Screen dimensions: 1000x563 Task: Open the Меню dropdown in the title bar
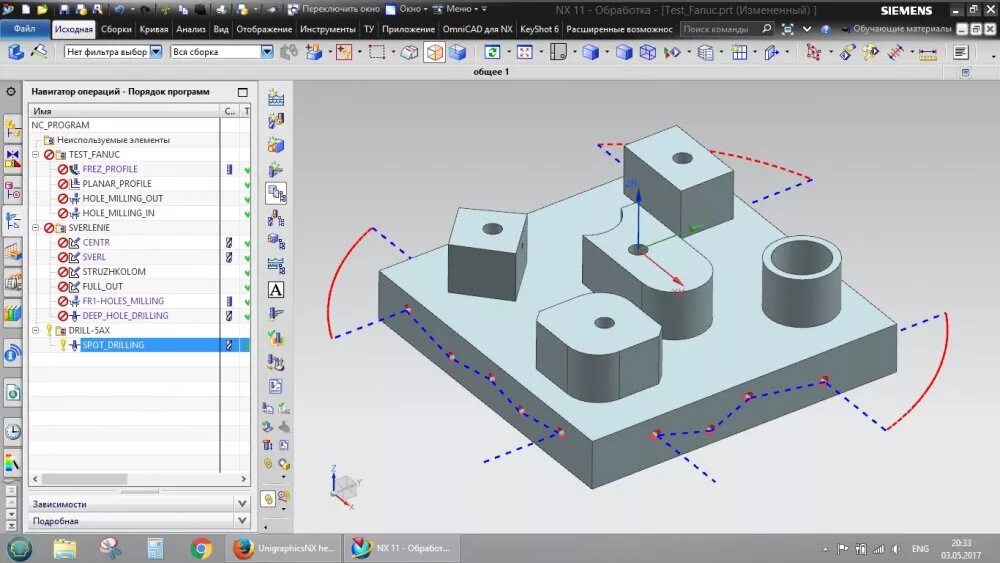click(x=459, y=10)
